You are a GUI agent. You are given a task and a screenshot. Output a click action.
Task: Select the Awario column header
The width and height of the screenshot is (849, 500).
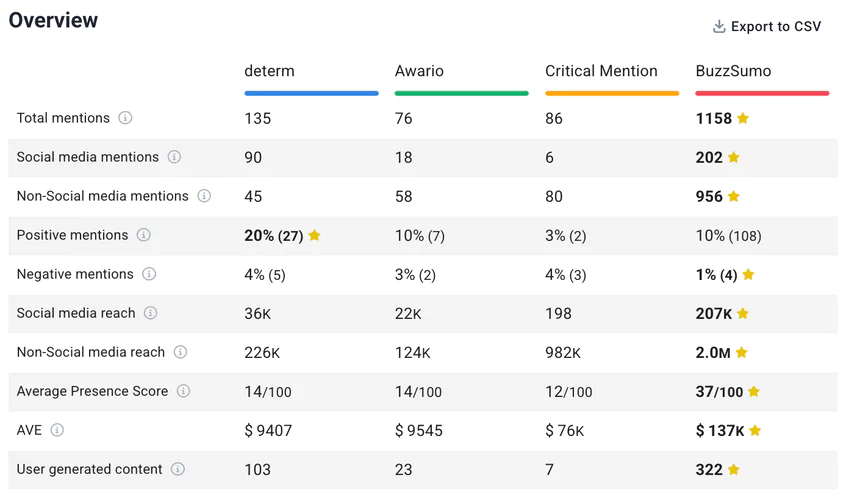coord(419,71)
